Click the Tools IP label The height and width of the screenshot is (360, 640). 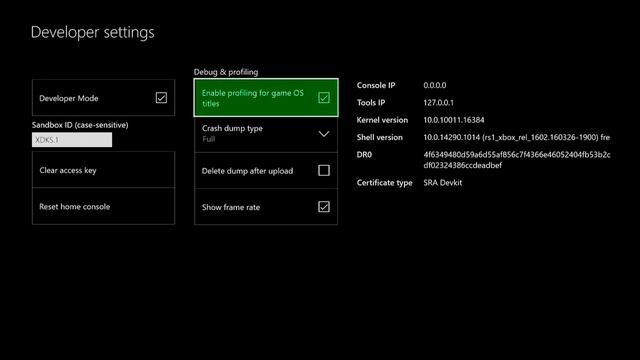tap(371, 102)
